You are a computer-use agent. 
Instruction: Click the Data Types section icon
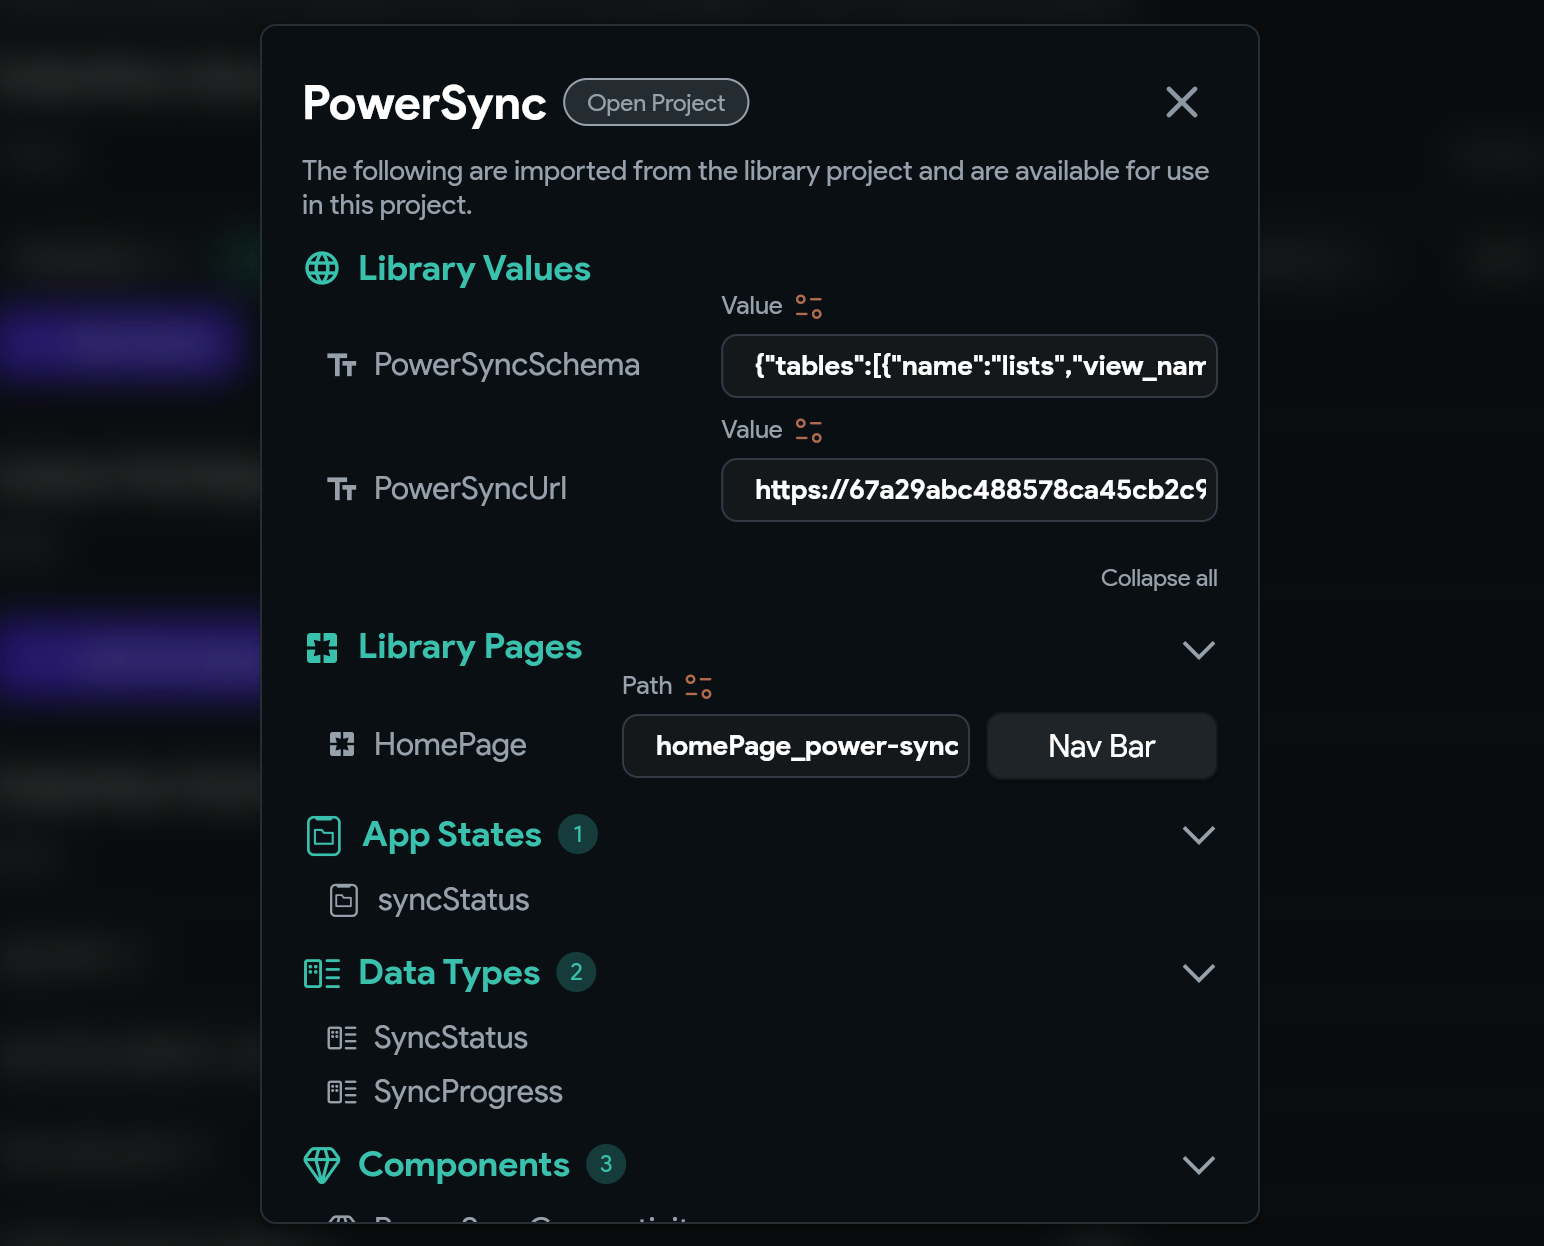[322, 973]
